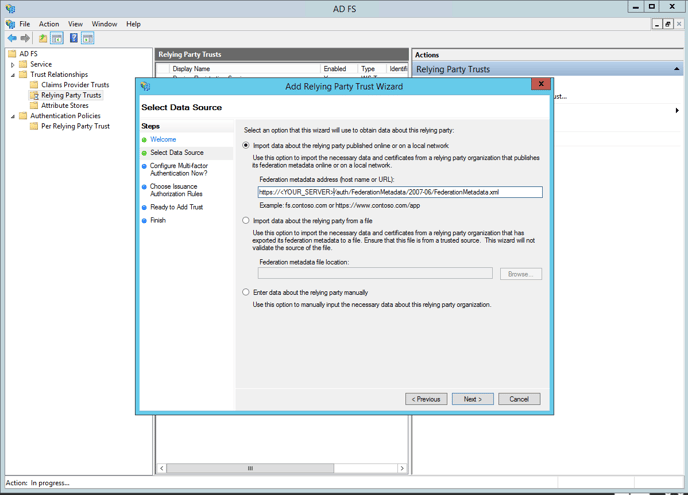The width and height of the screenshot is (688, 495).
Task: Click the Choose Issuance Authorization Rules step
Action: pos(176,190)
